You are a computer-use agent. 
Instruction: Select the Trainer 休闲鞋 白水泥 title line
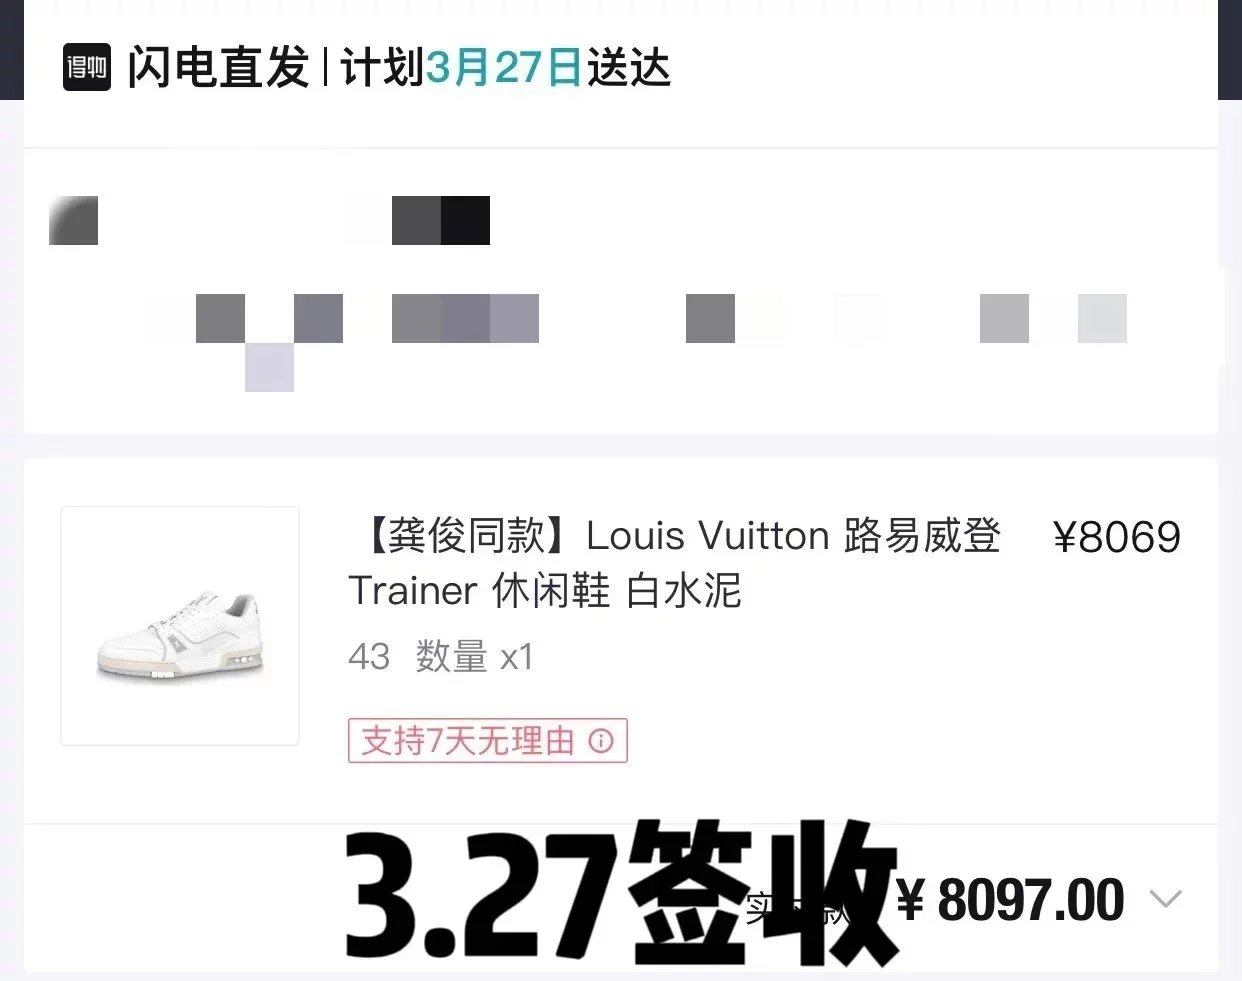[545, 591]
